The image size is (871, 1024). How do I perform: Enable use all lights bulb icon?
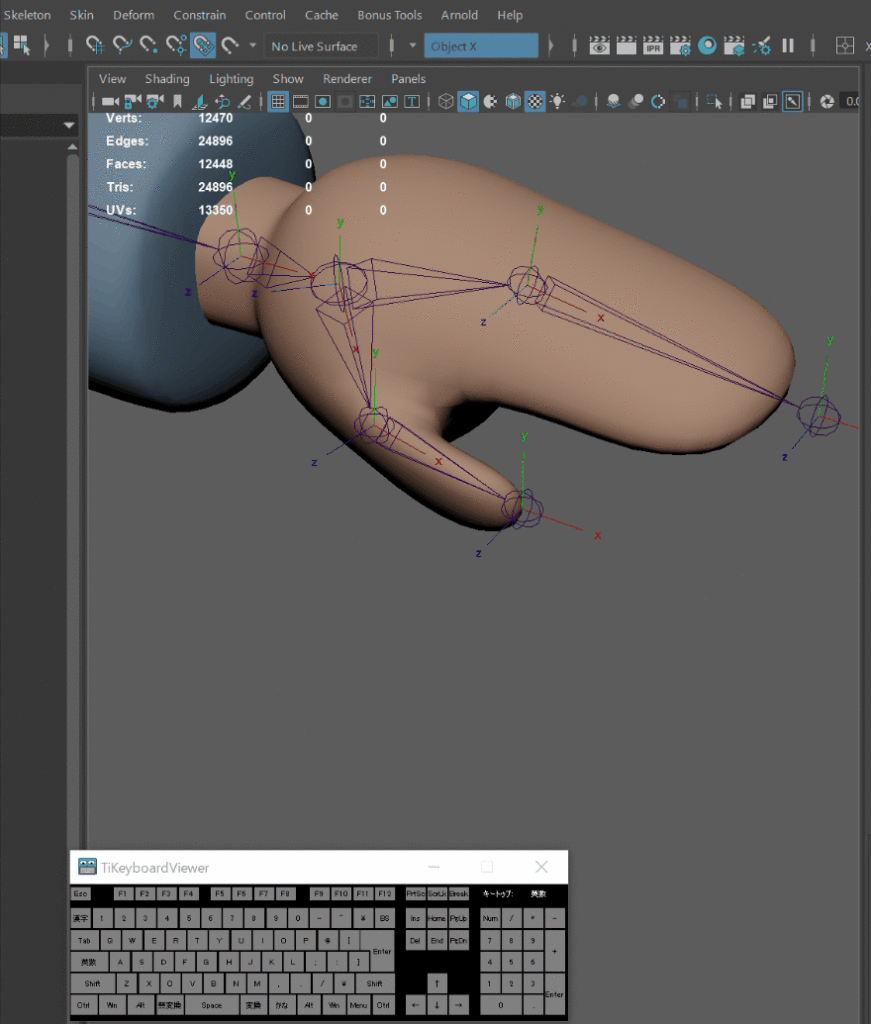point(557,101)
